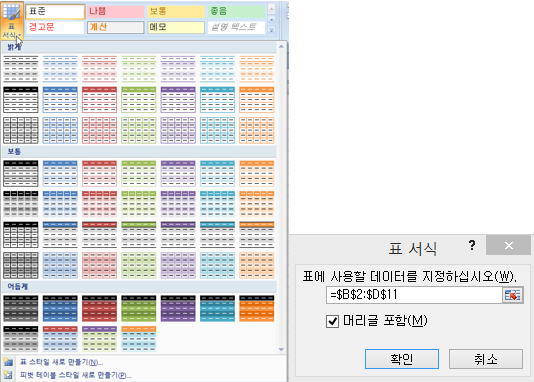This screenshot has width=534, height=382.
Task: Click cell styles gallery middle scroll-down arrow
Action: pyautogui.click(x=271, y=20)
